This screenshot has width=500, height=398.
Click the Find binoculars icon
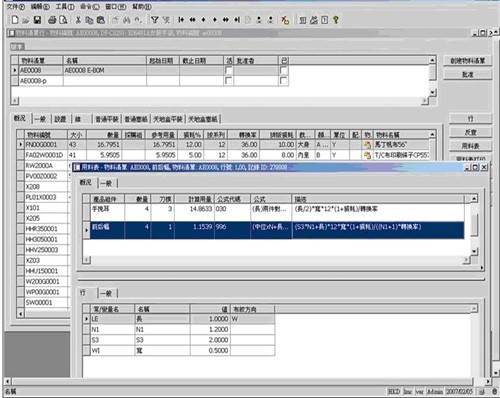(127, 20)
